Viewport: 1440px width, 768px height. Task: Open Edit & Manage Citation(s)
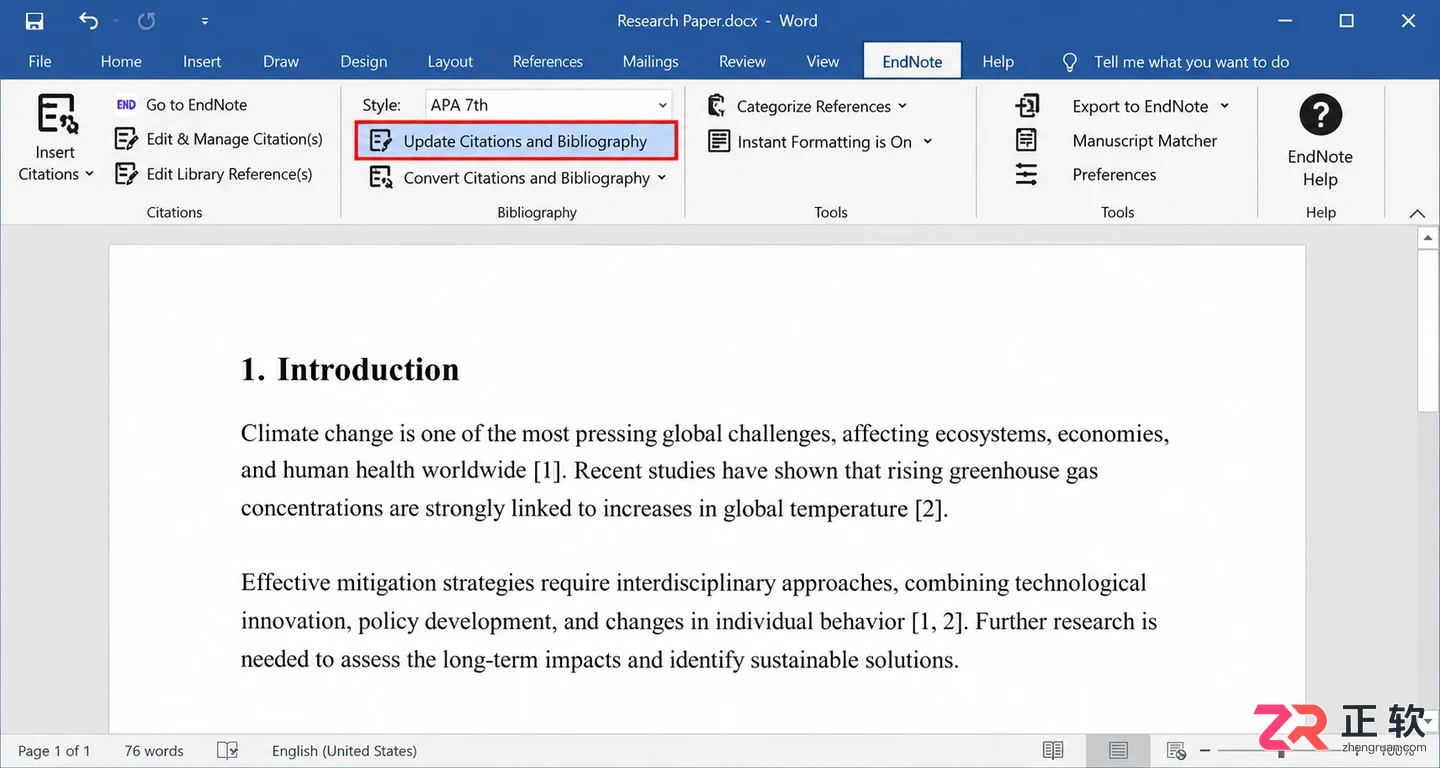[219, 139]
